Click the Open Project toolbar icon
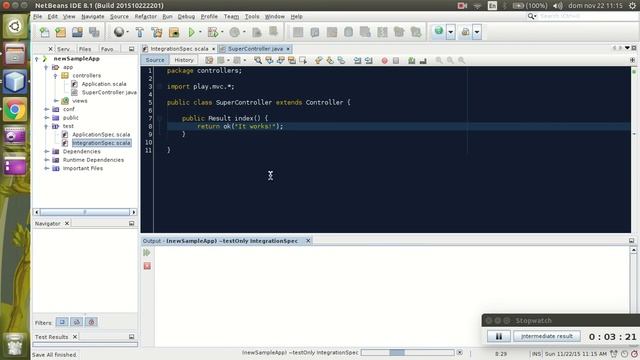 pyautogui.click(x=77, y=32)
